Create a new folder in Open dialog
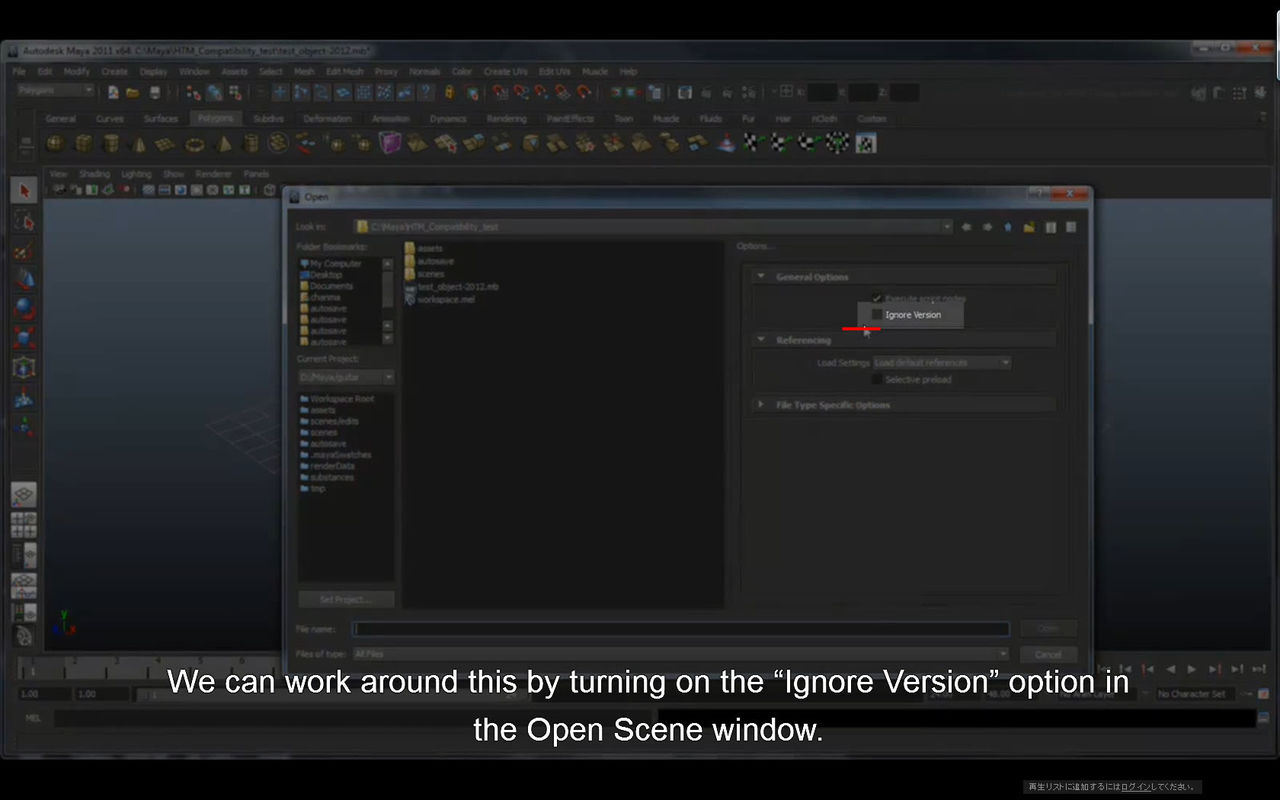Viewport: 1280px width, 800px height. (1029, 227)
